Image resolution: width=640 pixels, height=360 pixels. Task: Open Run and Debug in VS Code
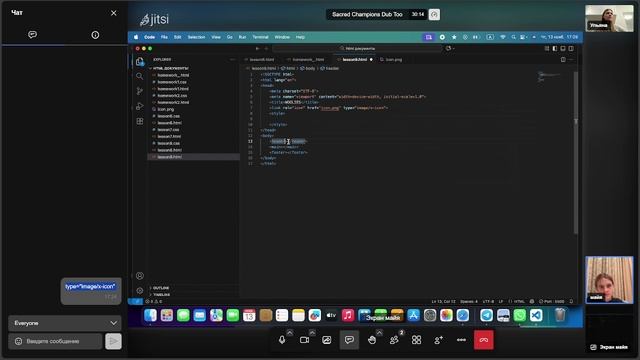pos(140,106)
